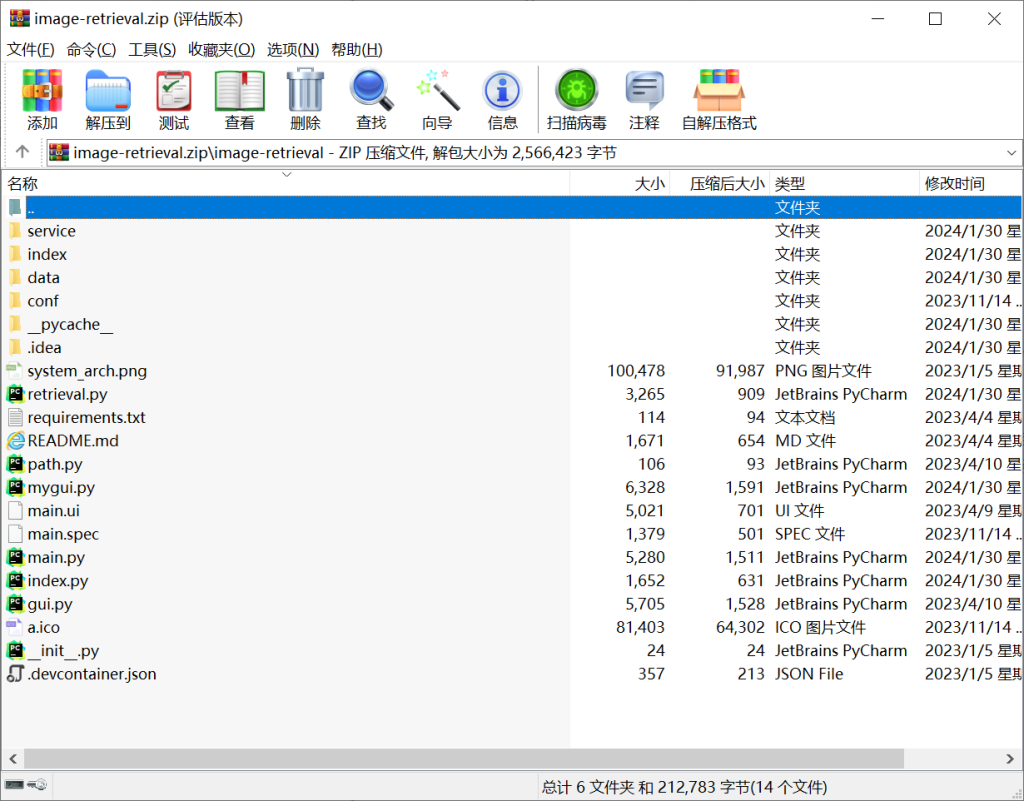Select the service folder
The width and height of the screenshot is (1024, 801).
[x=51, y=231]
